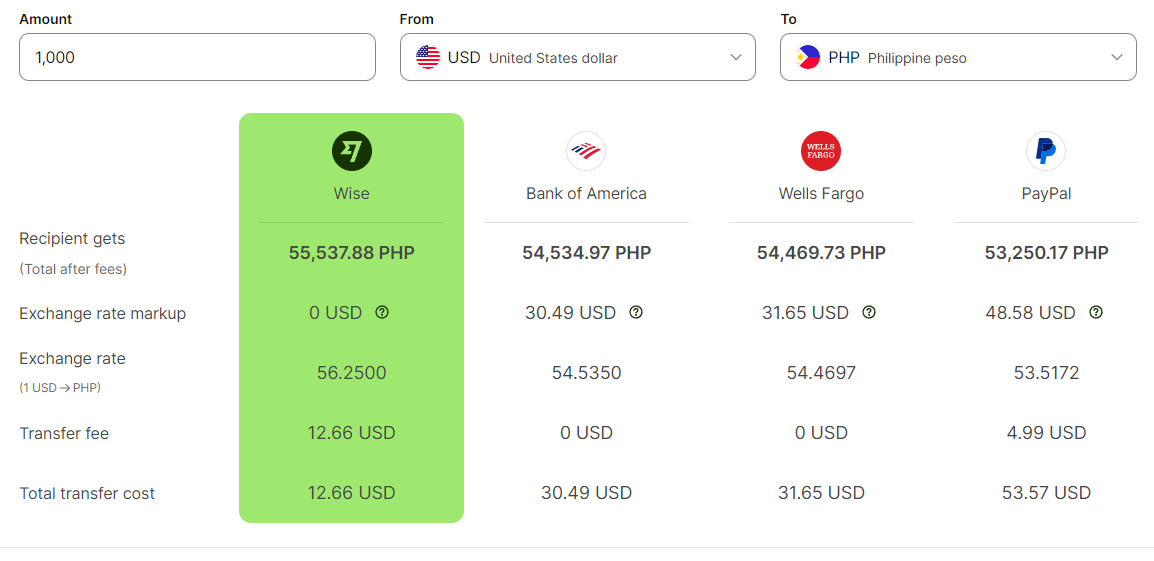Open the USD United States dollar selector
Image resolution: width=1154 pixels, height=561 pixels.
578,57
